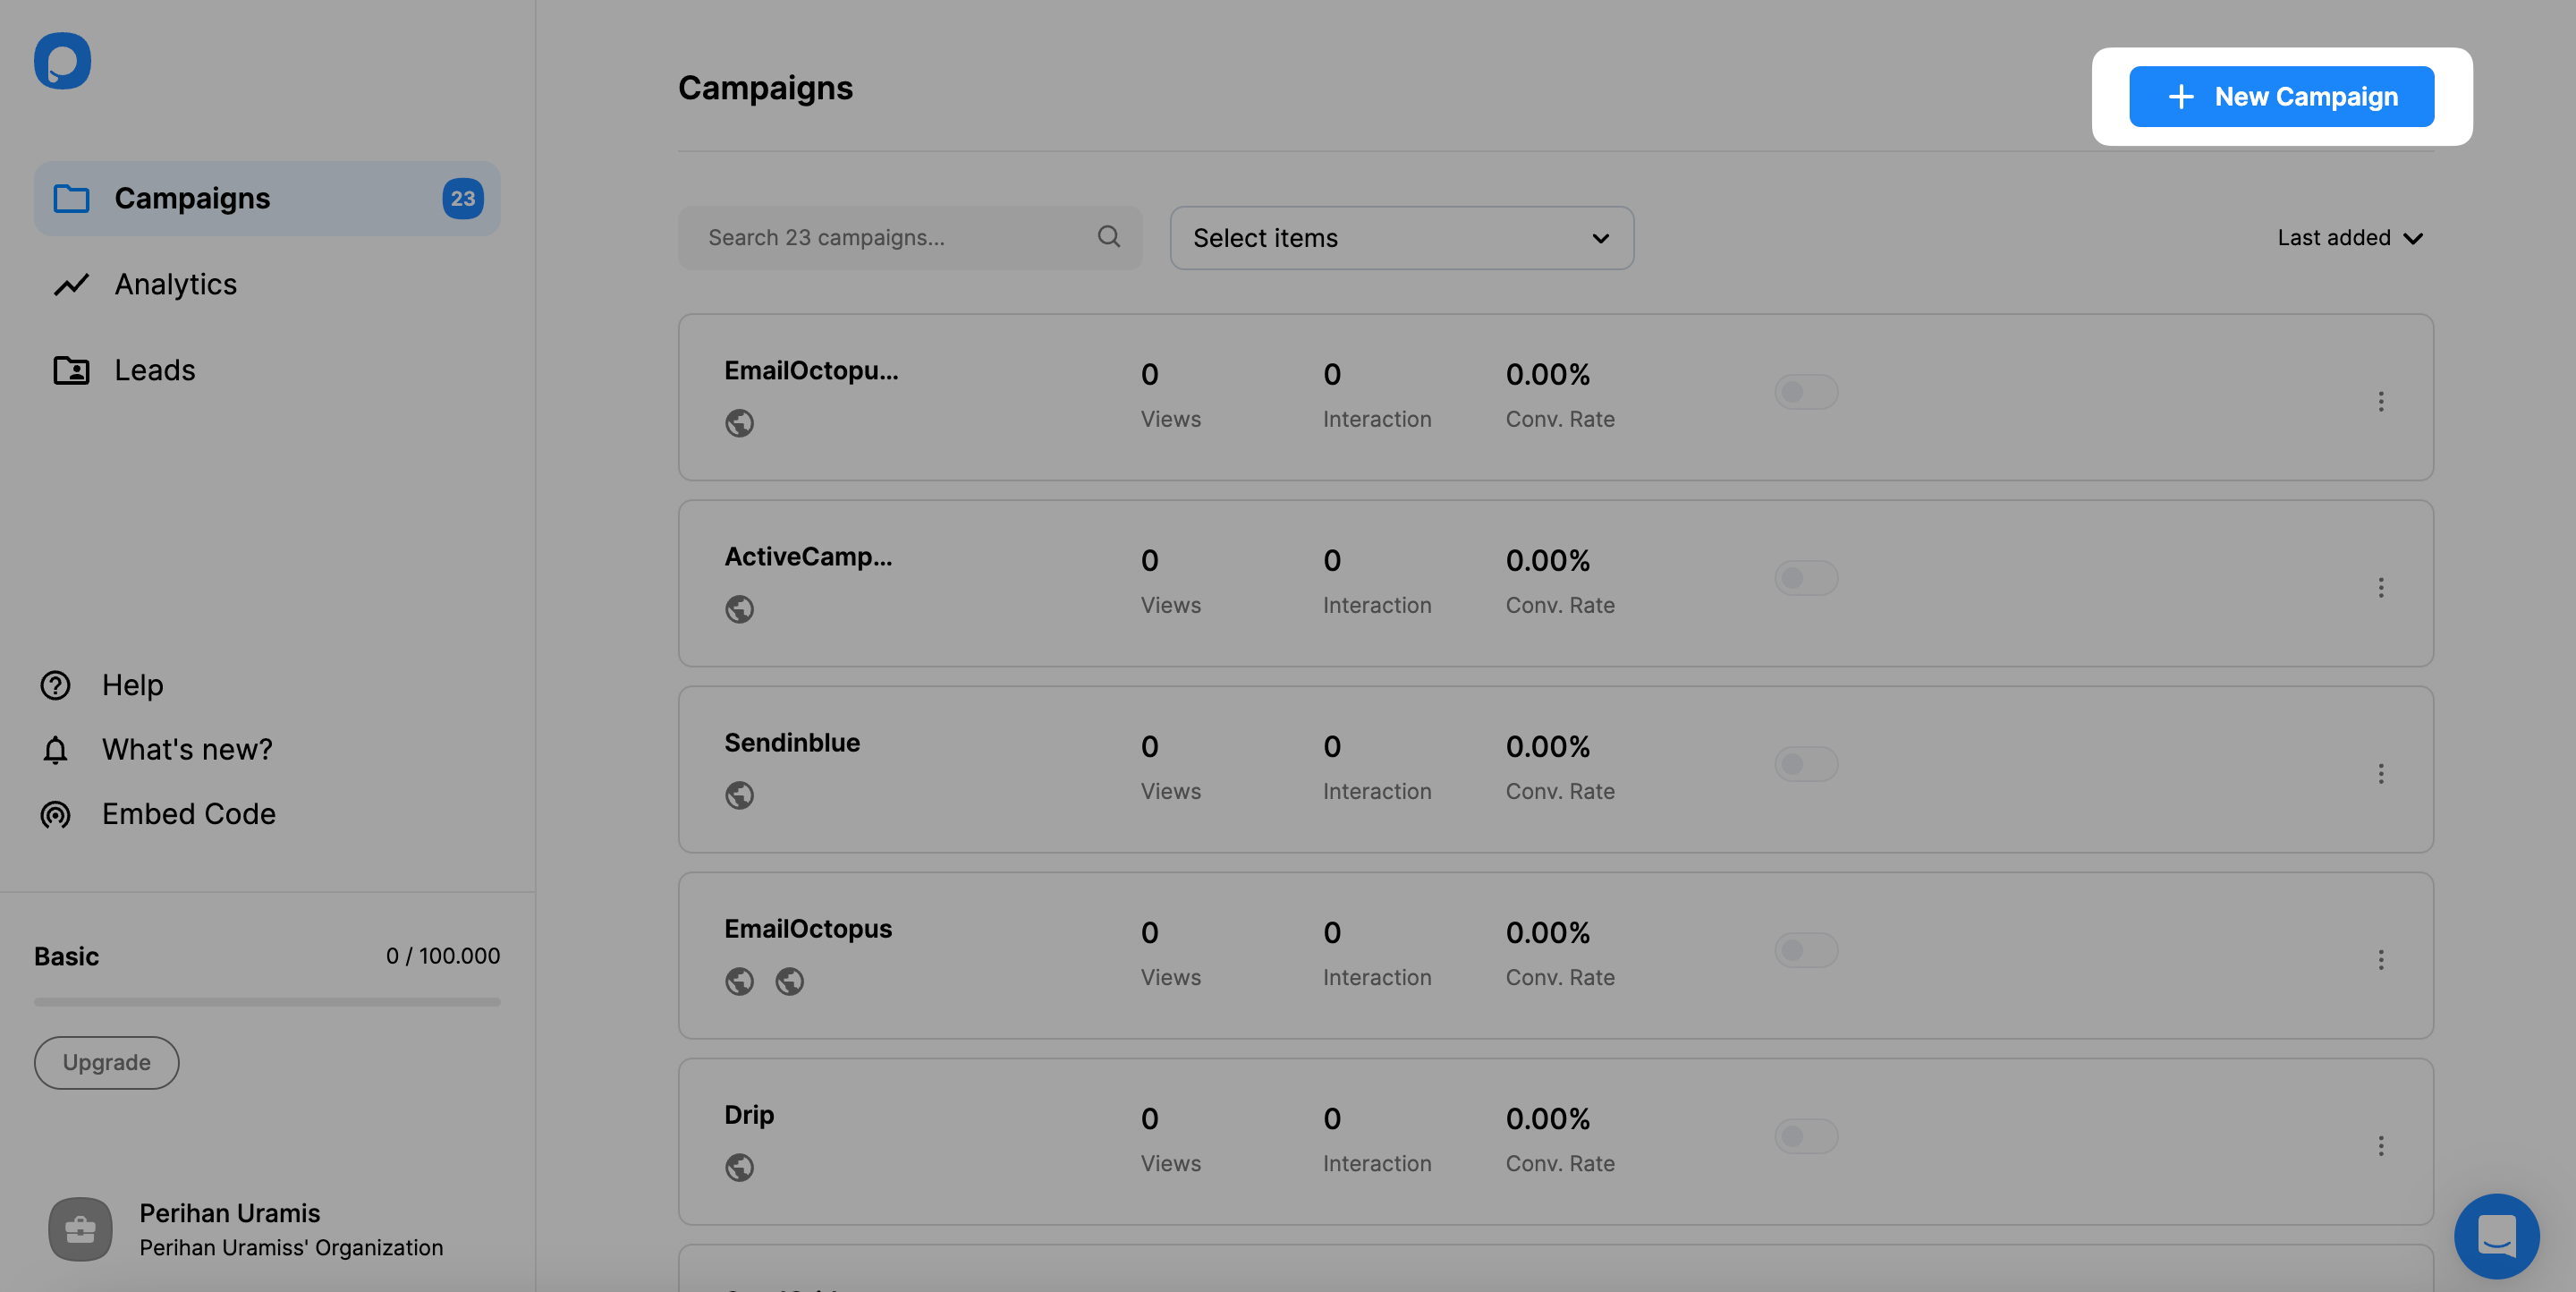This screenshot has height=1292, width=2576.
Task: Go to Analytics in the sidebar
Action: 176,284
